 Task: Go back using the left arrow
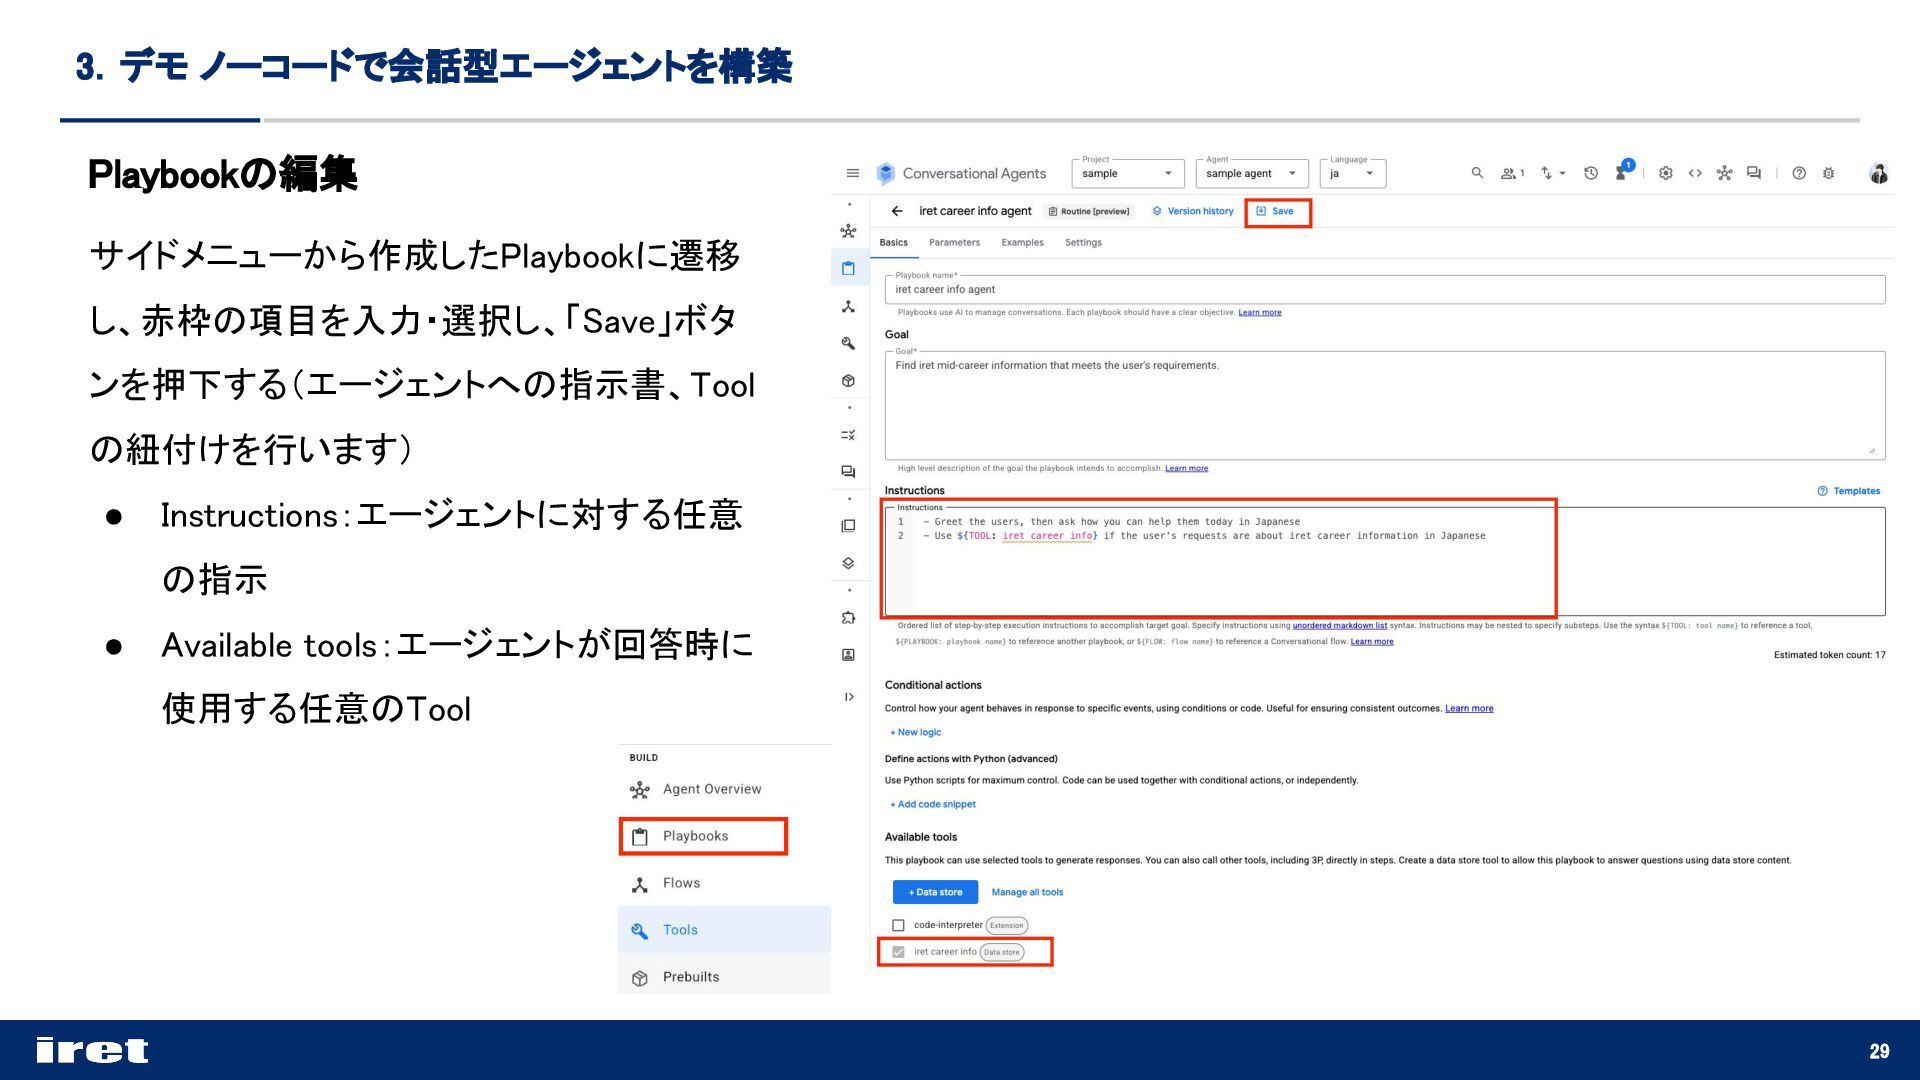click(897, 211)
